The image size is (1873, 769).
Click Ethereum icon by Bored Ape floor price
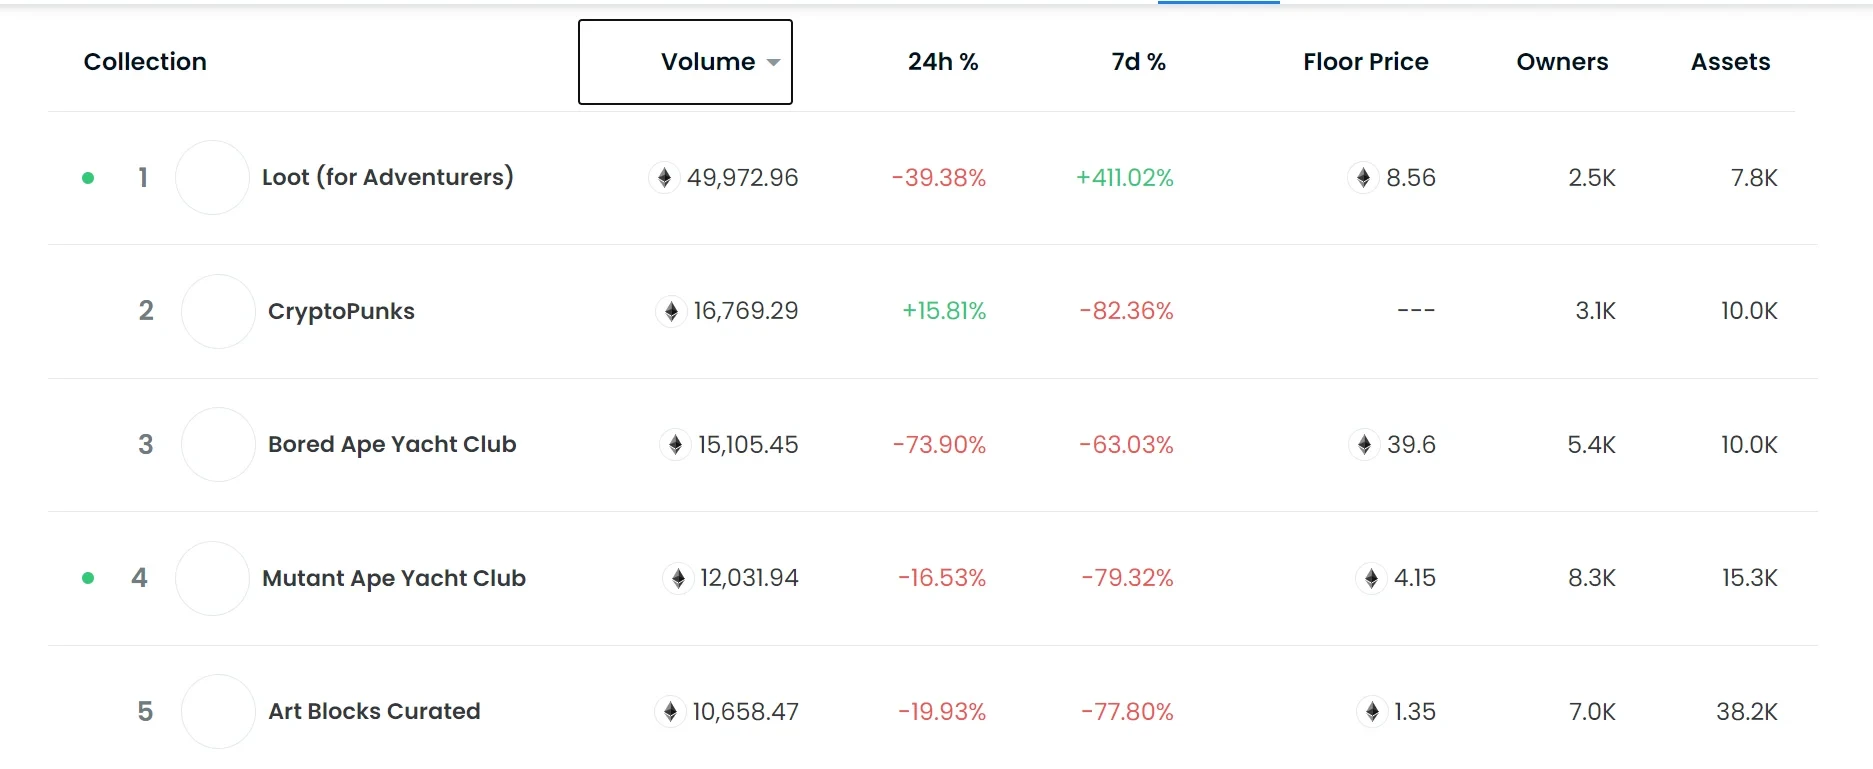pos(1364,445)
